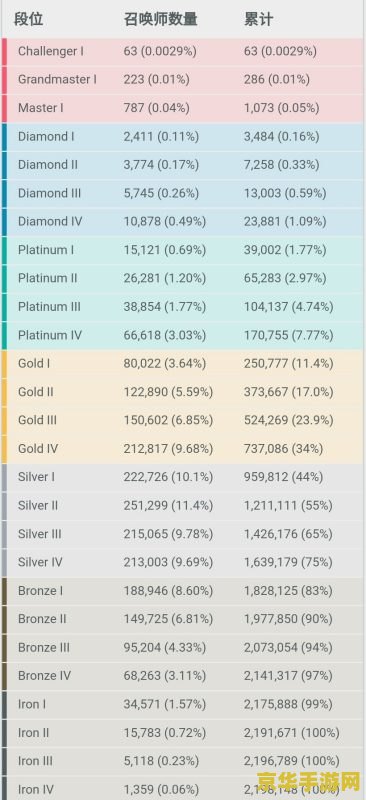366x800 pixels.
Task: Select the Iron I tier label
Action: [x=32, y=704]
